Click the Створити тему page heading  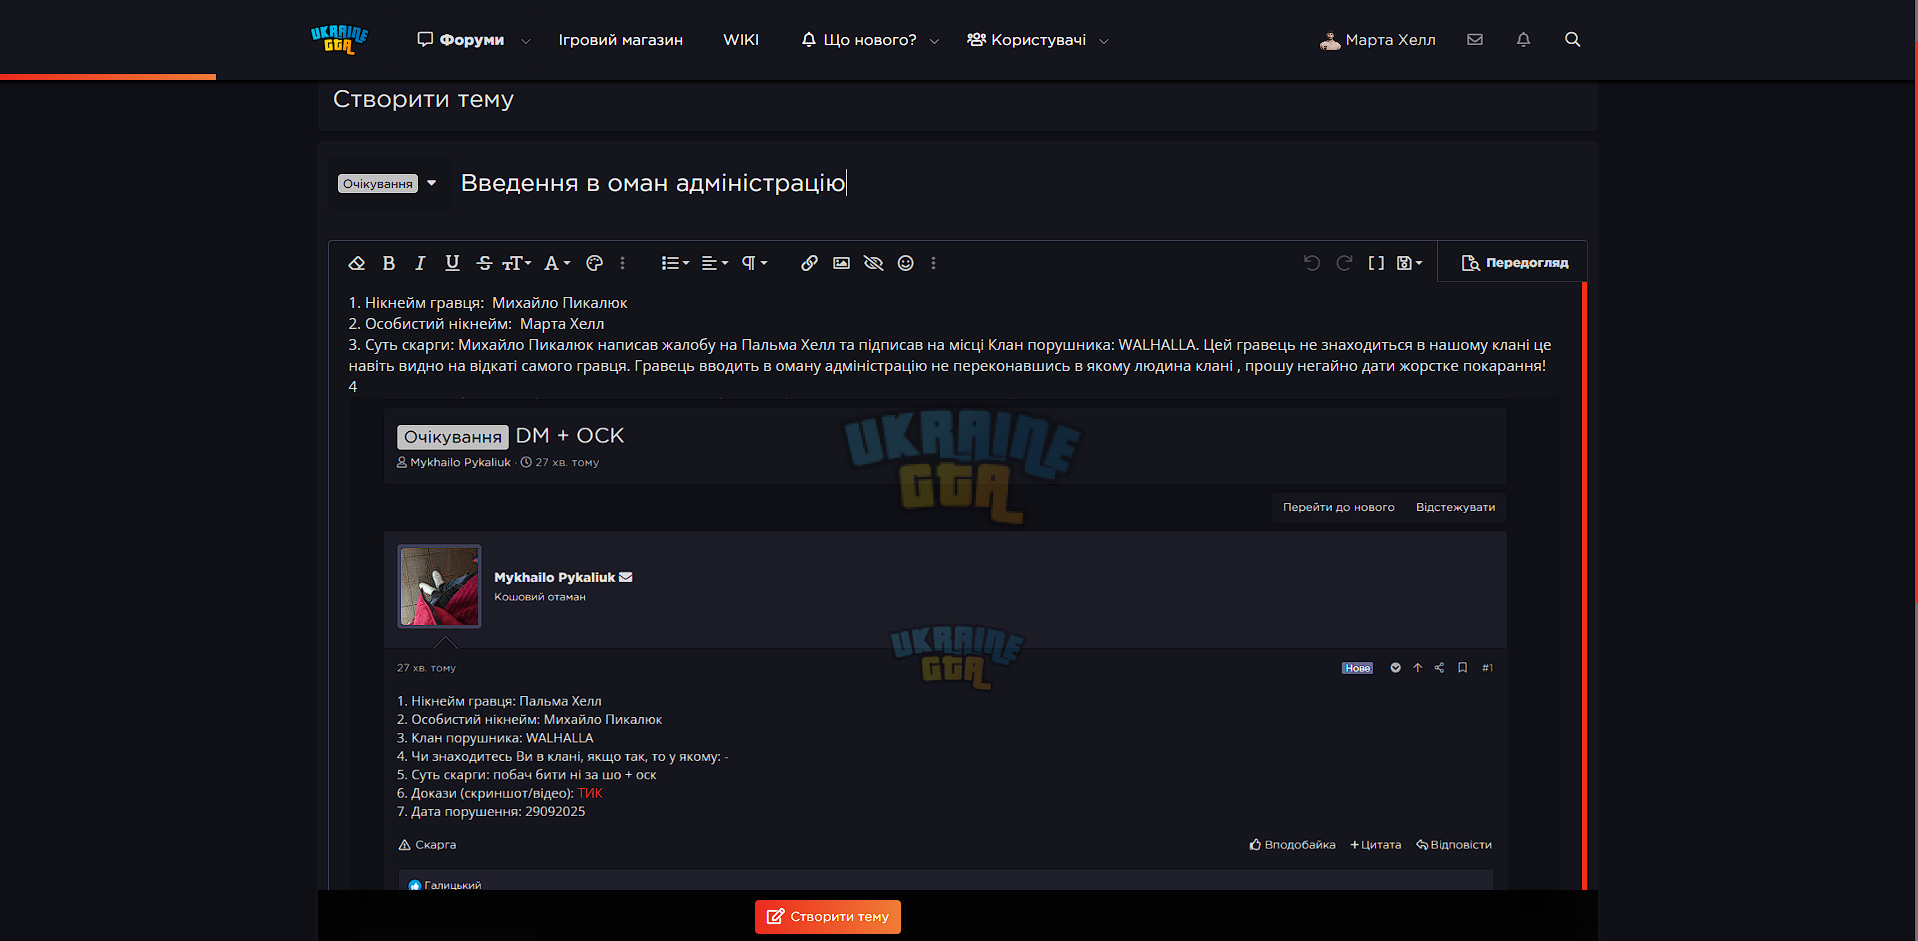coord(423,99)
